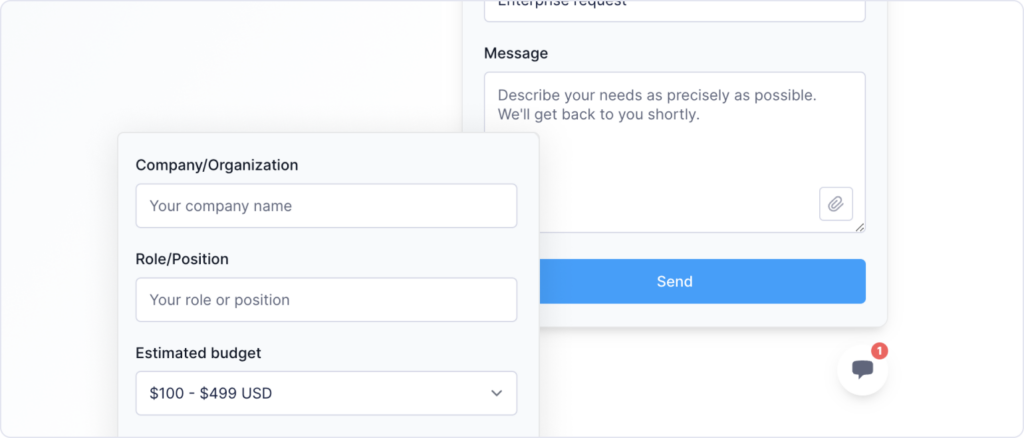Click the 'Your company name' input field
Viewport: 1024px width, 438px height.
click(x=326, y=206)
